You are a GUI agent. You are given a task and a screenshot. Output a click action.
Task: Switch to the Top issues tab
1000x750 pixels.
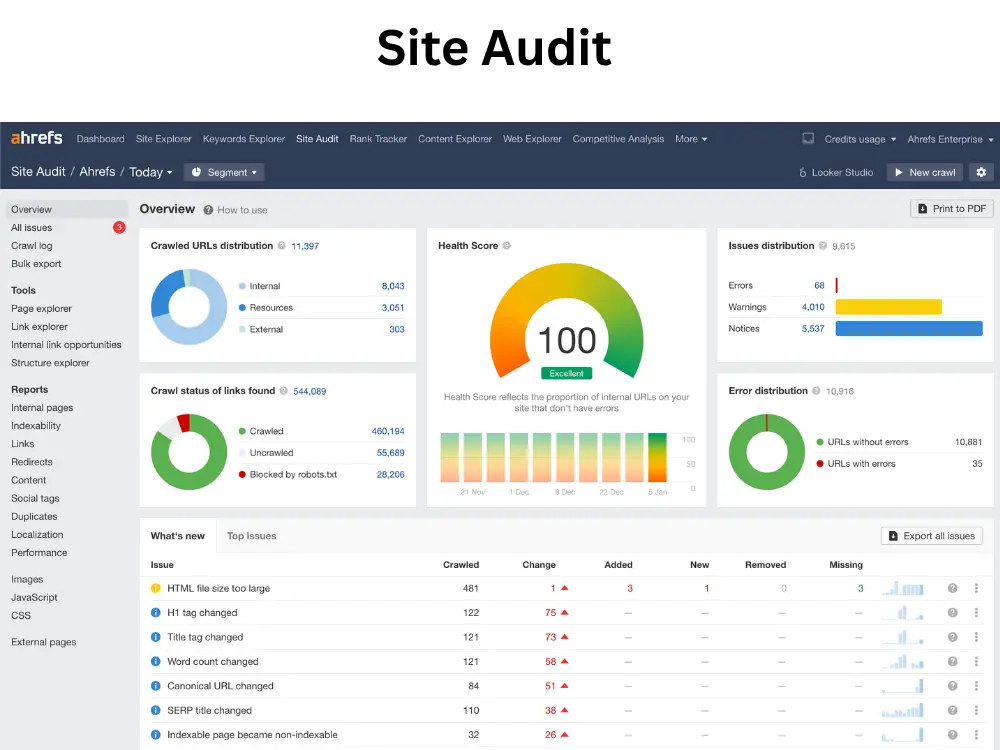(251, 536)
